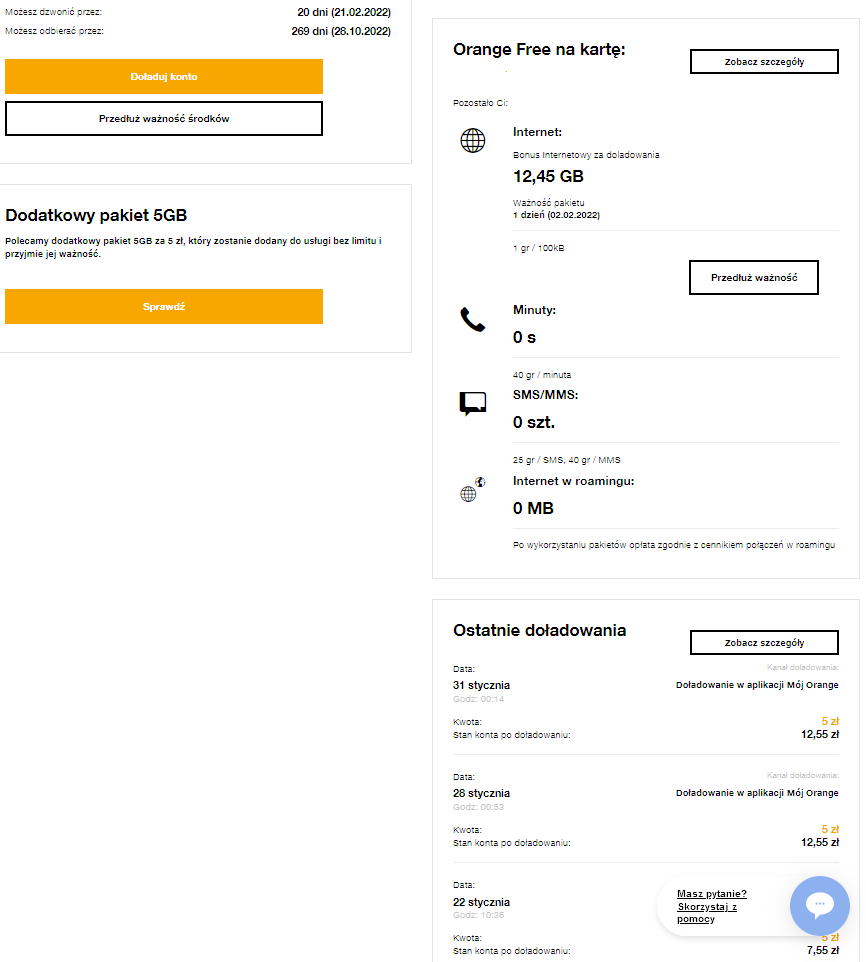This screenshot has width=866, height=962.
Task: Click the Internet w roamingu label
Action: pos(573,481)
